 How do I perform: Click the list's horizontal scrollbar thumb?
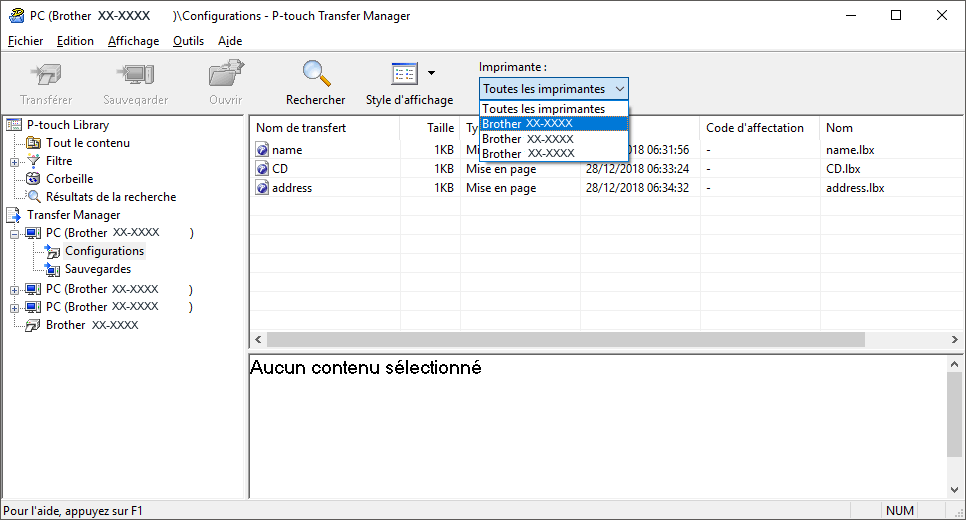[566, 339]
